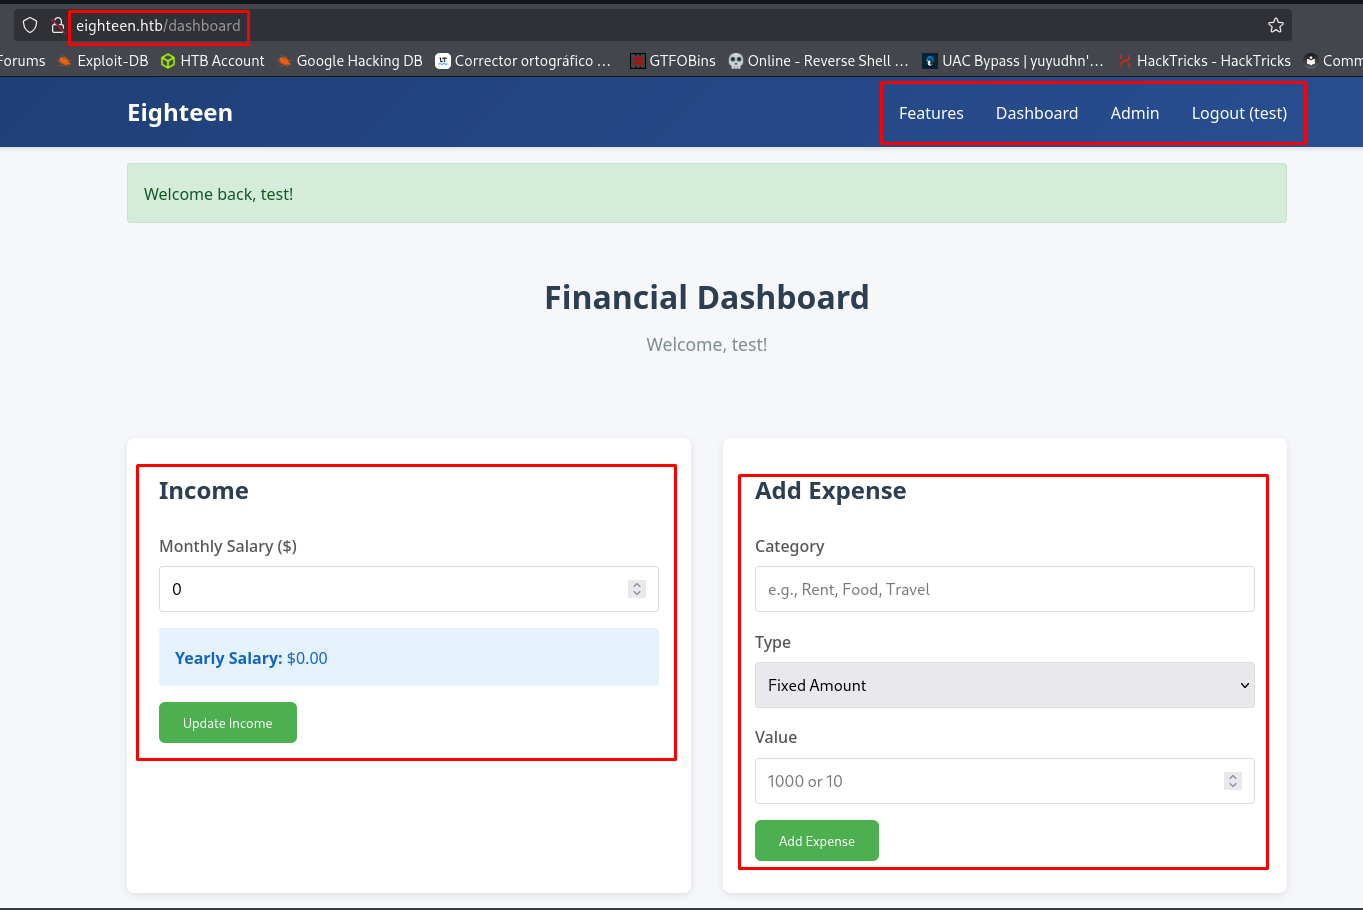Screen dimensions: 1363x910
Task: Open the HackTricks bookmark
Action: pos(1204,61)
